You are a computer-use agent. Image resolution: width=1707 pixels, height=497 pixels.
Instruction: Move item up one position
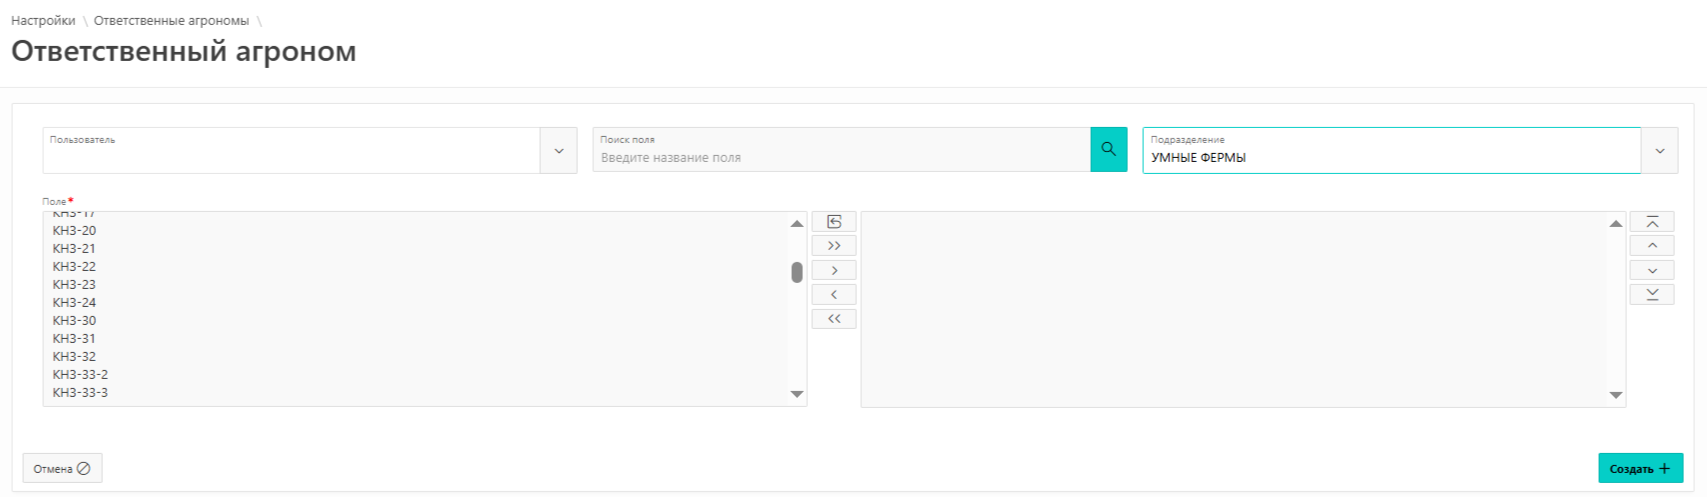click(1651, 246)
